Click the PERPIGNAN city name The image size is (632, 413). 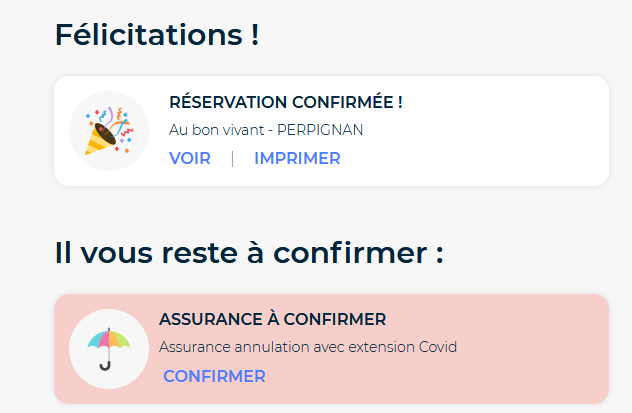tap(320, 130)
